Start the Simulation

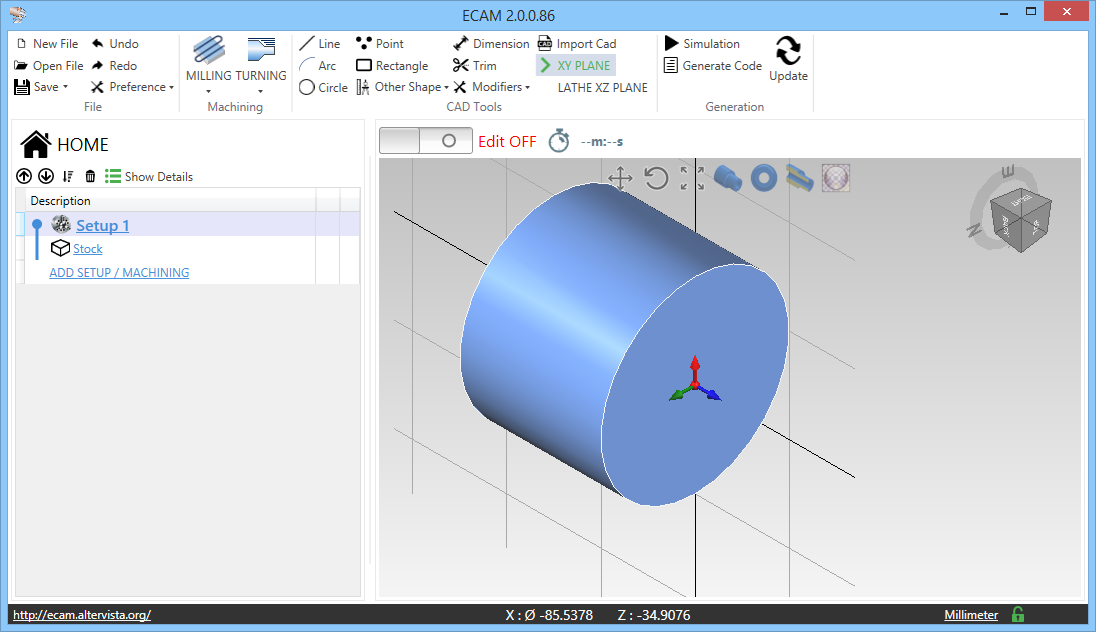coord(702,43)
